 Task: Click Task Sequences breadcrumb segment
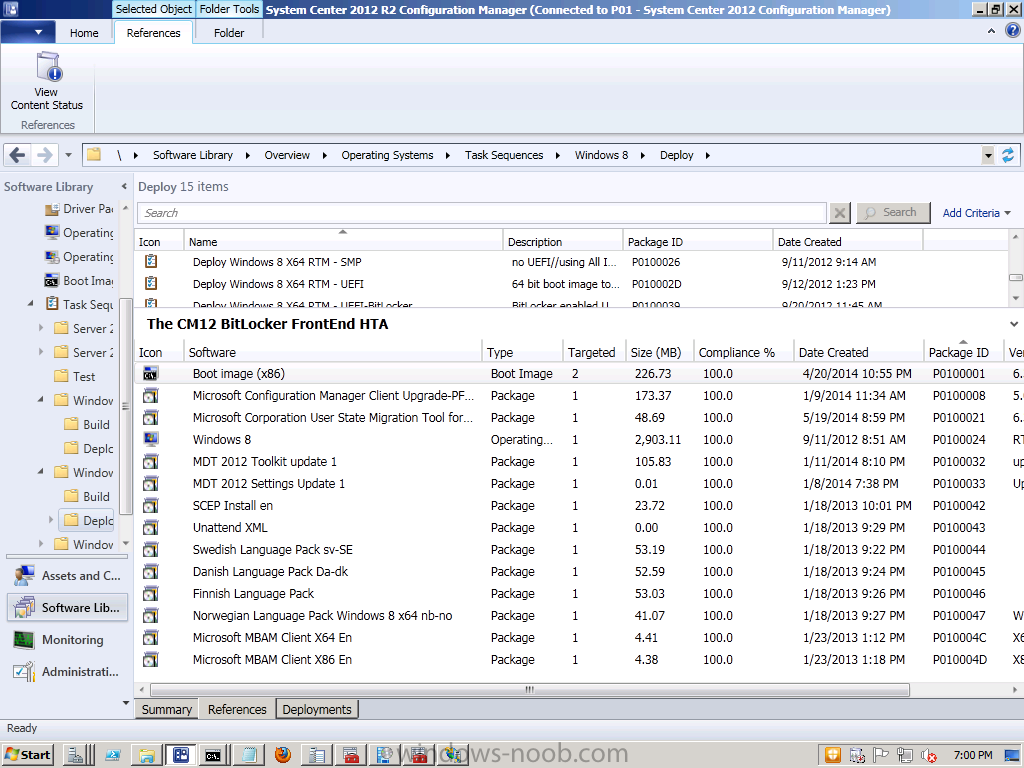pos(504,155)
